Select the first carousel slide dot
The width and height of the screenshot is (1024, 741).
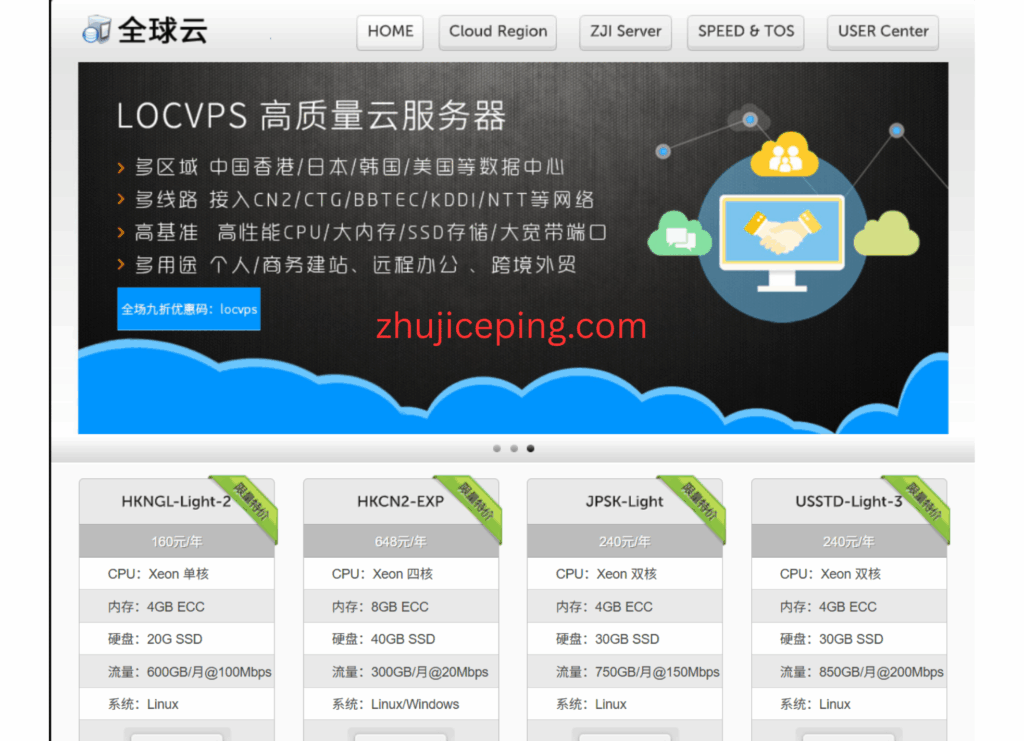click(x=497, y=449)
